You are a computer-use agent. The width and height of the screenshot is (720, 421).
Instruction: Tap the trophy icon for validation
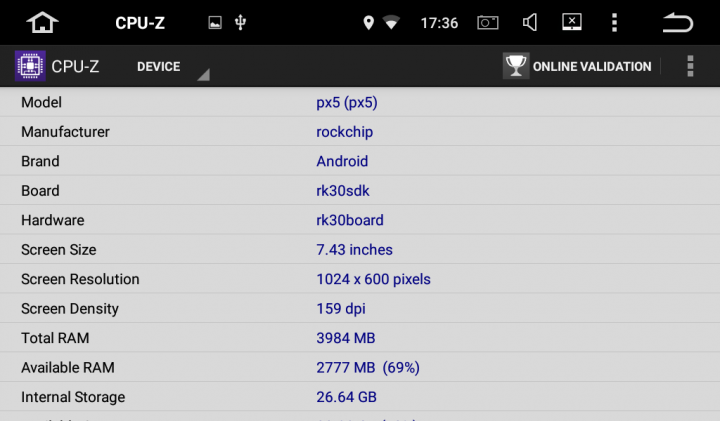[516, 66]
